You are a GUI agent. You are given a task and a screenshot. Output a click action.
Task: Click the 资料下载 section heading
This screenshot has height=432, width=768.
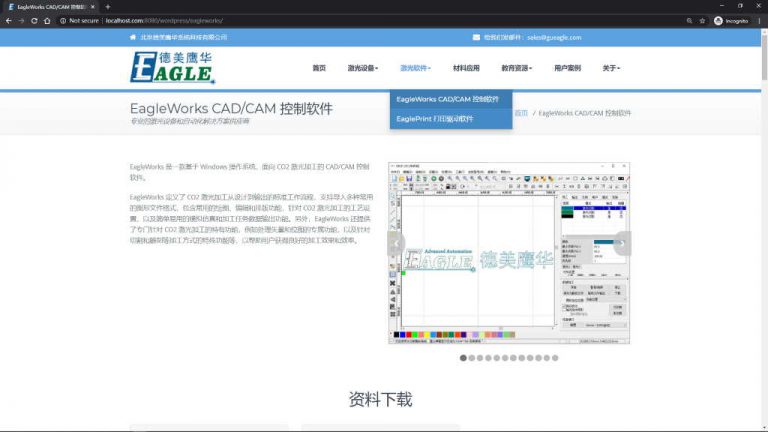click(x=381, y=400)
